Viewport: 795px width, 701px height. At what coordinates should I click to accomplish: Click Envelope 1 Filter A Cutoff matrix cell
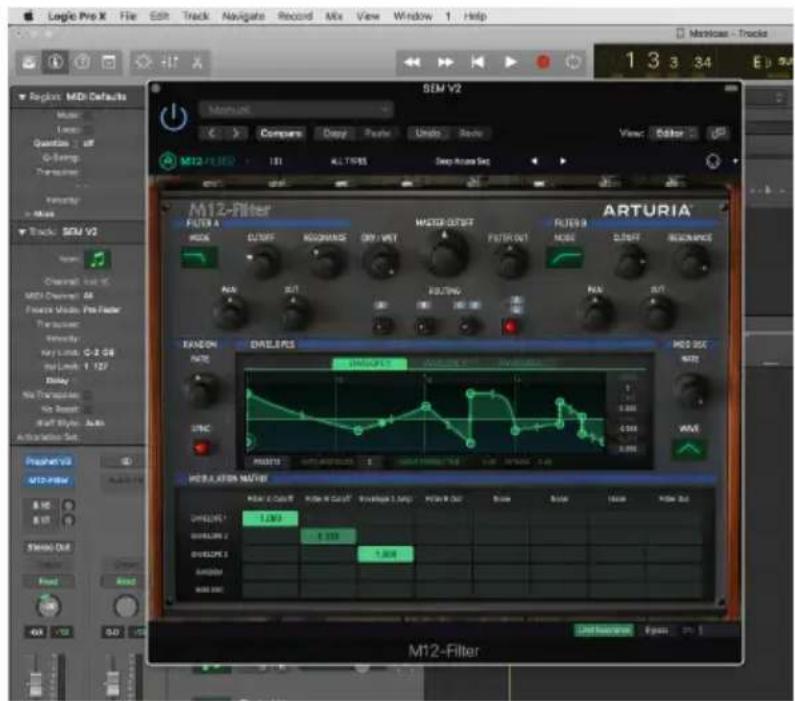pyautogui.click(x=270, y=519)
